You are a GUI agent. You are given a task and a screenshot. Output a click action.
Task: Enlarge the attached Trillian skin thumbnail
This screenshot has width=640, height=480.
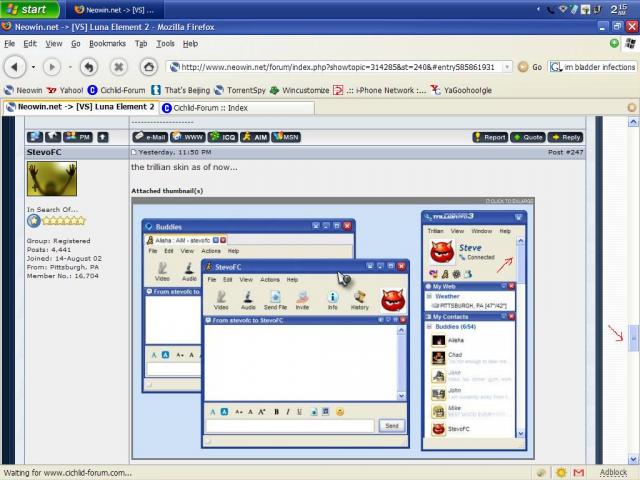(333, 329)
